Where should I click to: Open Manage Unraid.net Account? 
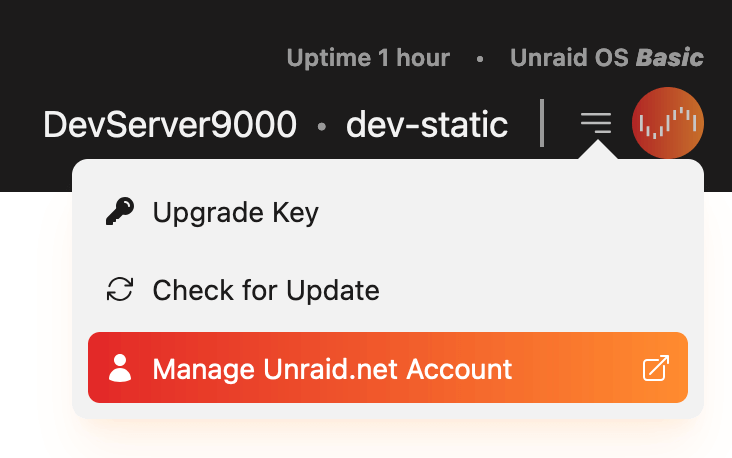point(332,368)
